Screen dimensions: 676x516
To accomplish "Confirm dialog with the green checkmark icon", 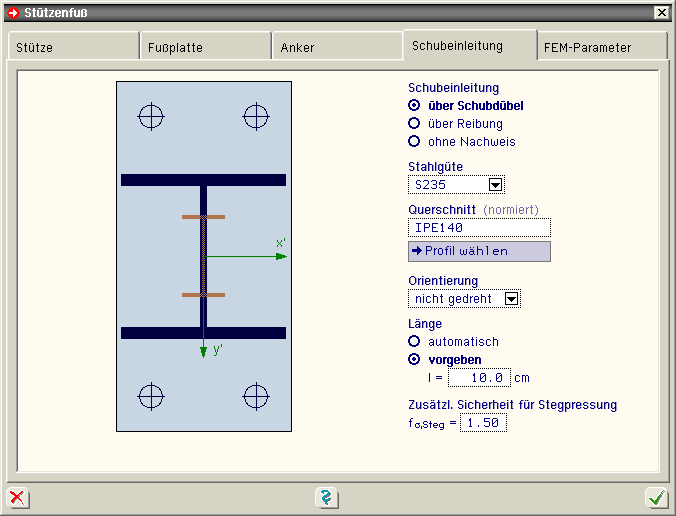I will pos(656,497).
